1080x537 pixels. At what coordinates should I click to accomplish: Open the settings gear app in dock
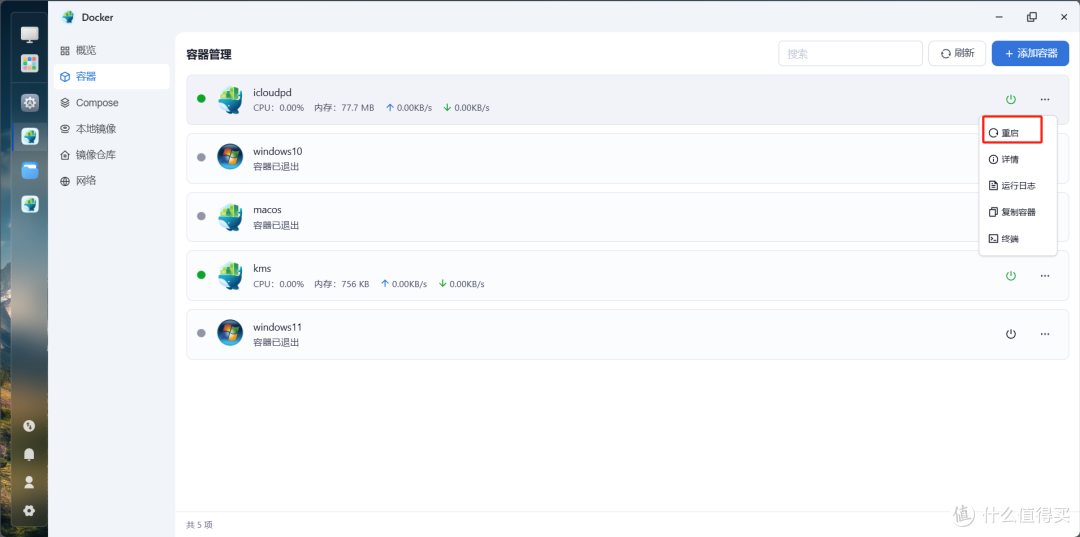click(30, 103)
